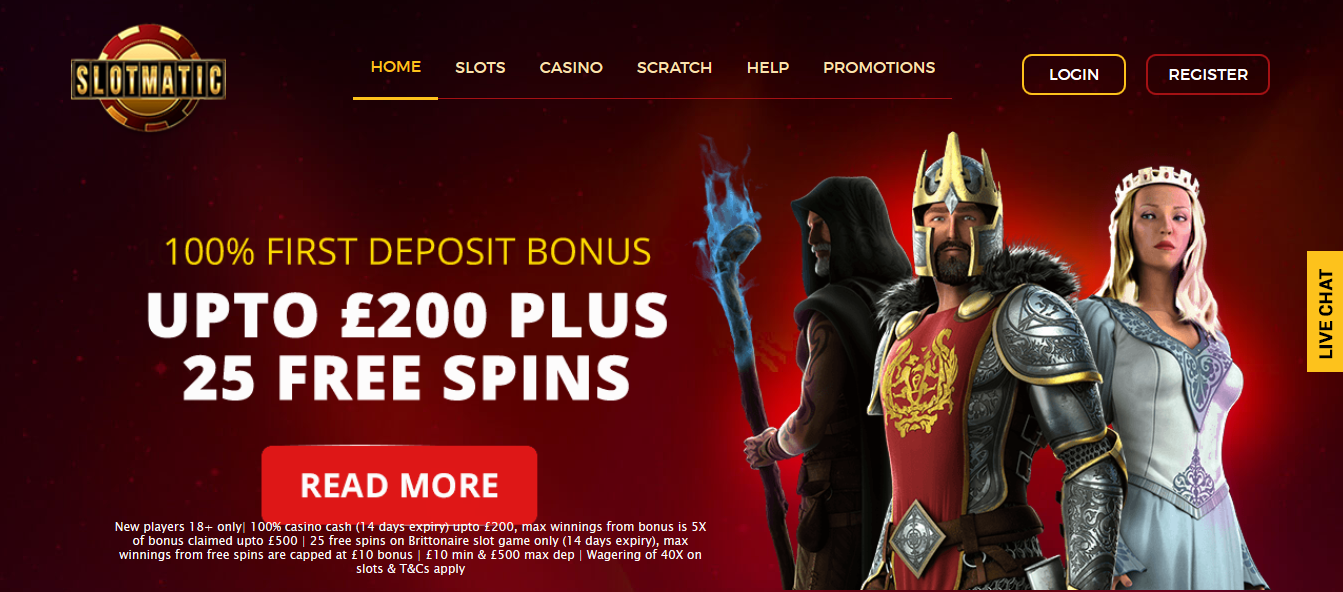Open the HELP page
1343x592 pixels.
(x=768, y=68)
